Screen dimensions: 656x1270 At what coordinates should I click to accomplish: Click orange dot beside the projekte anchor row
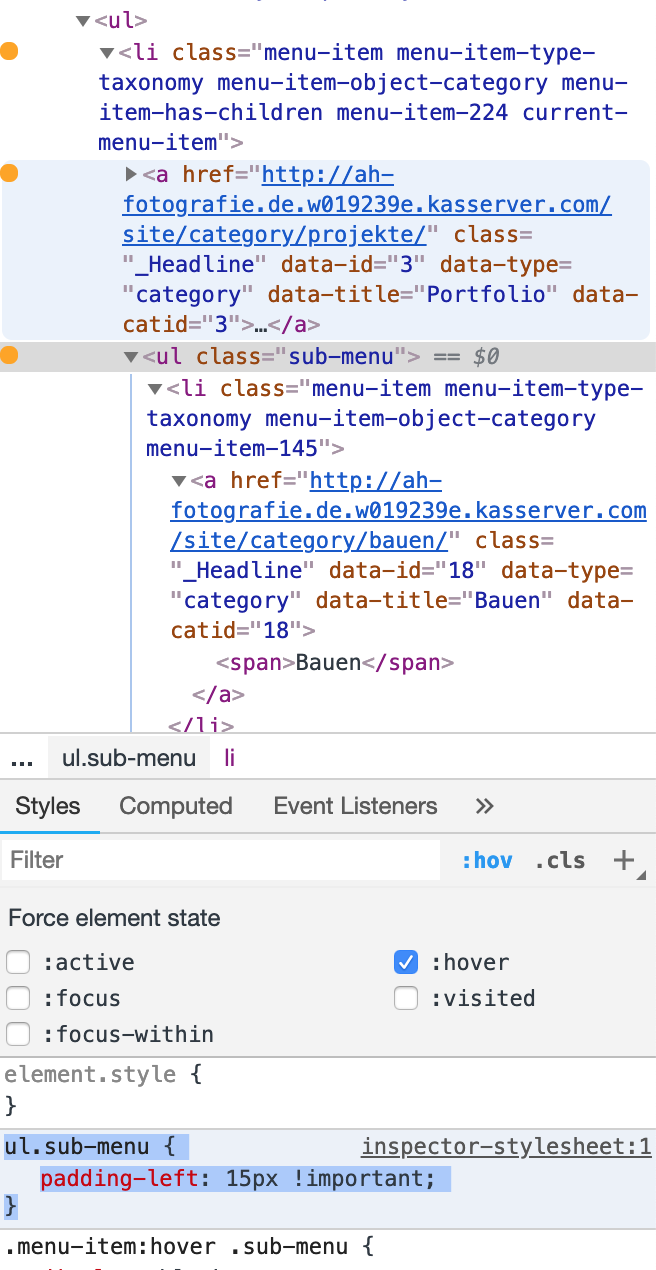[x=10, y=174]
